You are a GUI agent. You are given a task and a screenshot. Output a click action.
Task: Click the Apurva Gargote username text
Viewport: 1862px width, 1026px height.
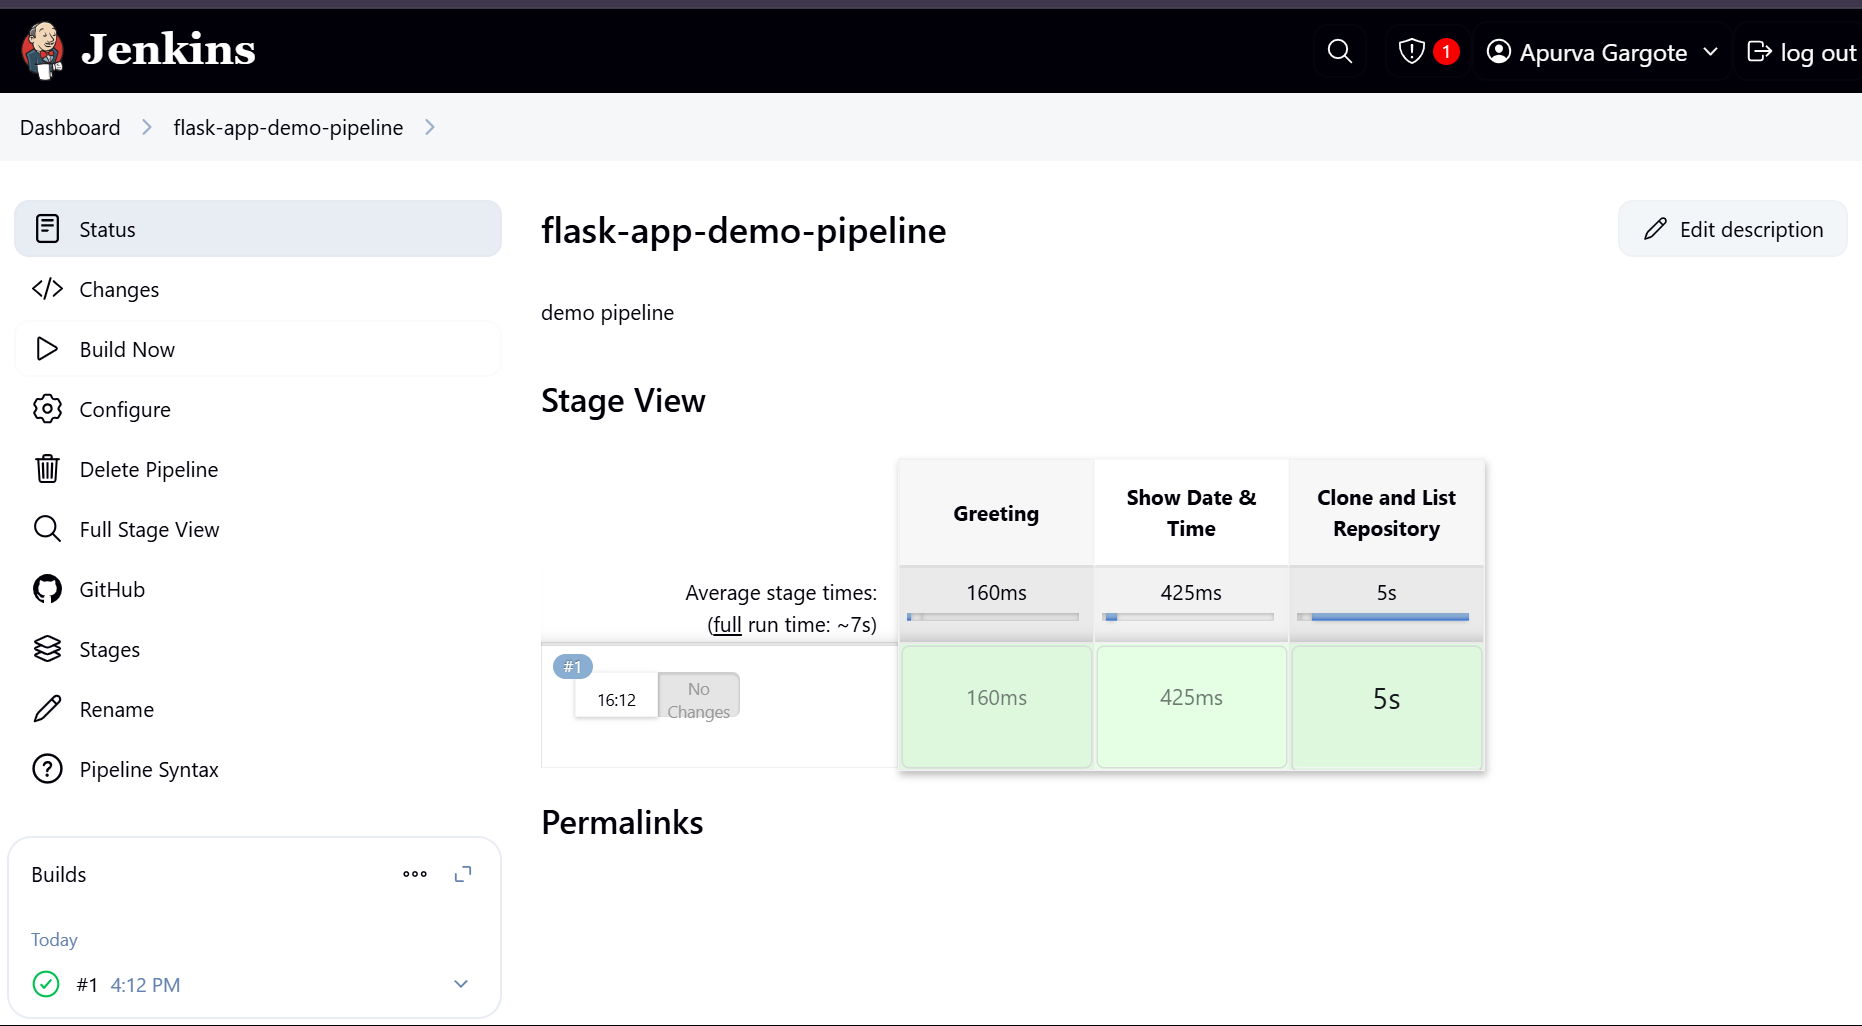click(1603, 52)
